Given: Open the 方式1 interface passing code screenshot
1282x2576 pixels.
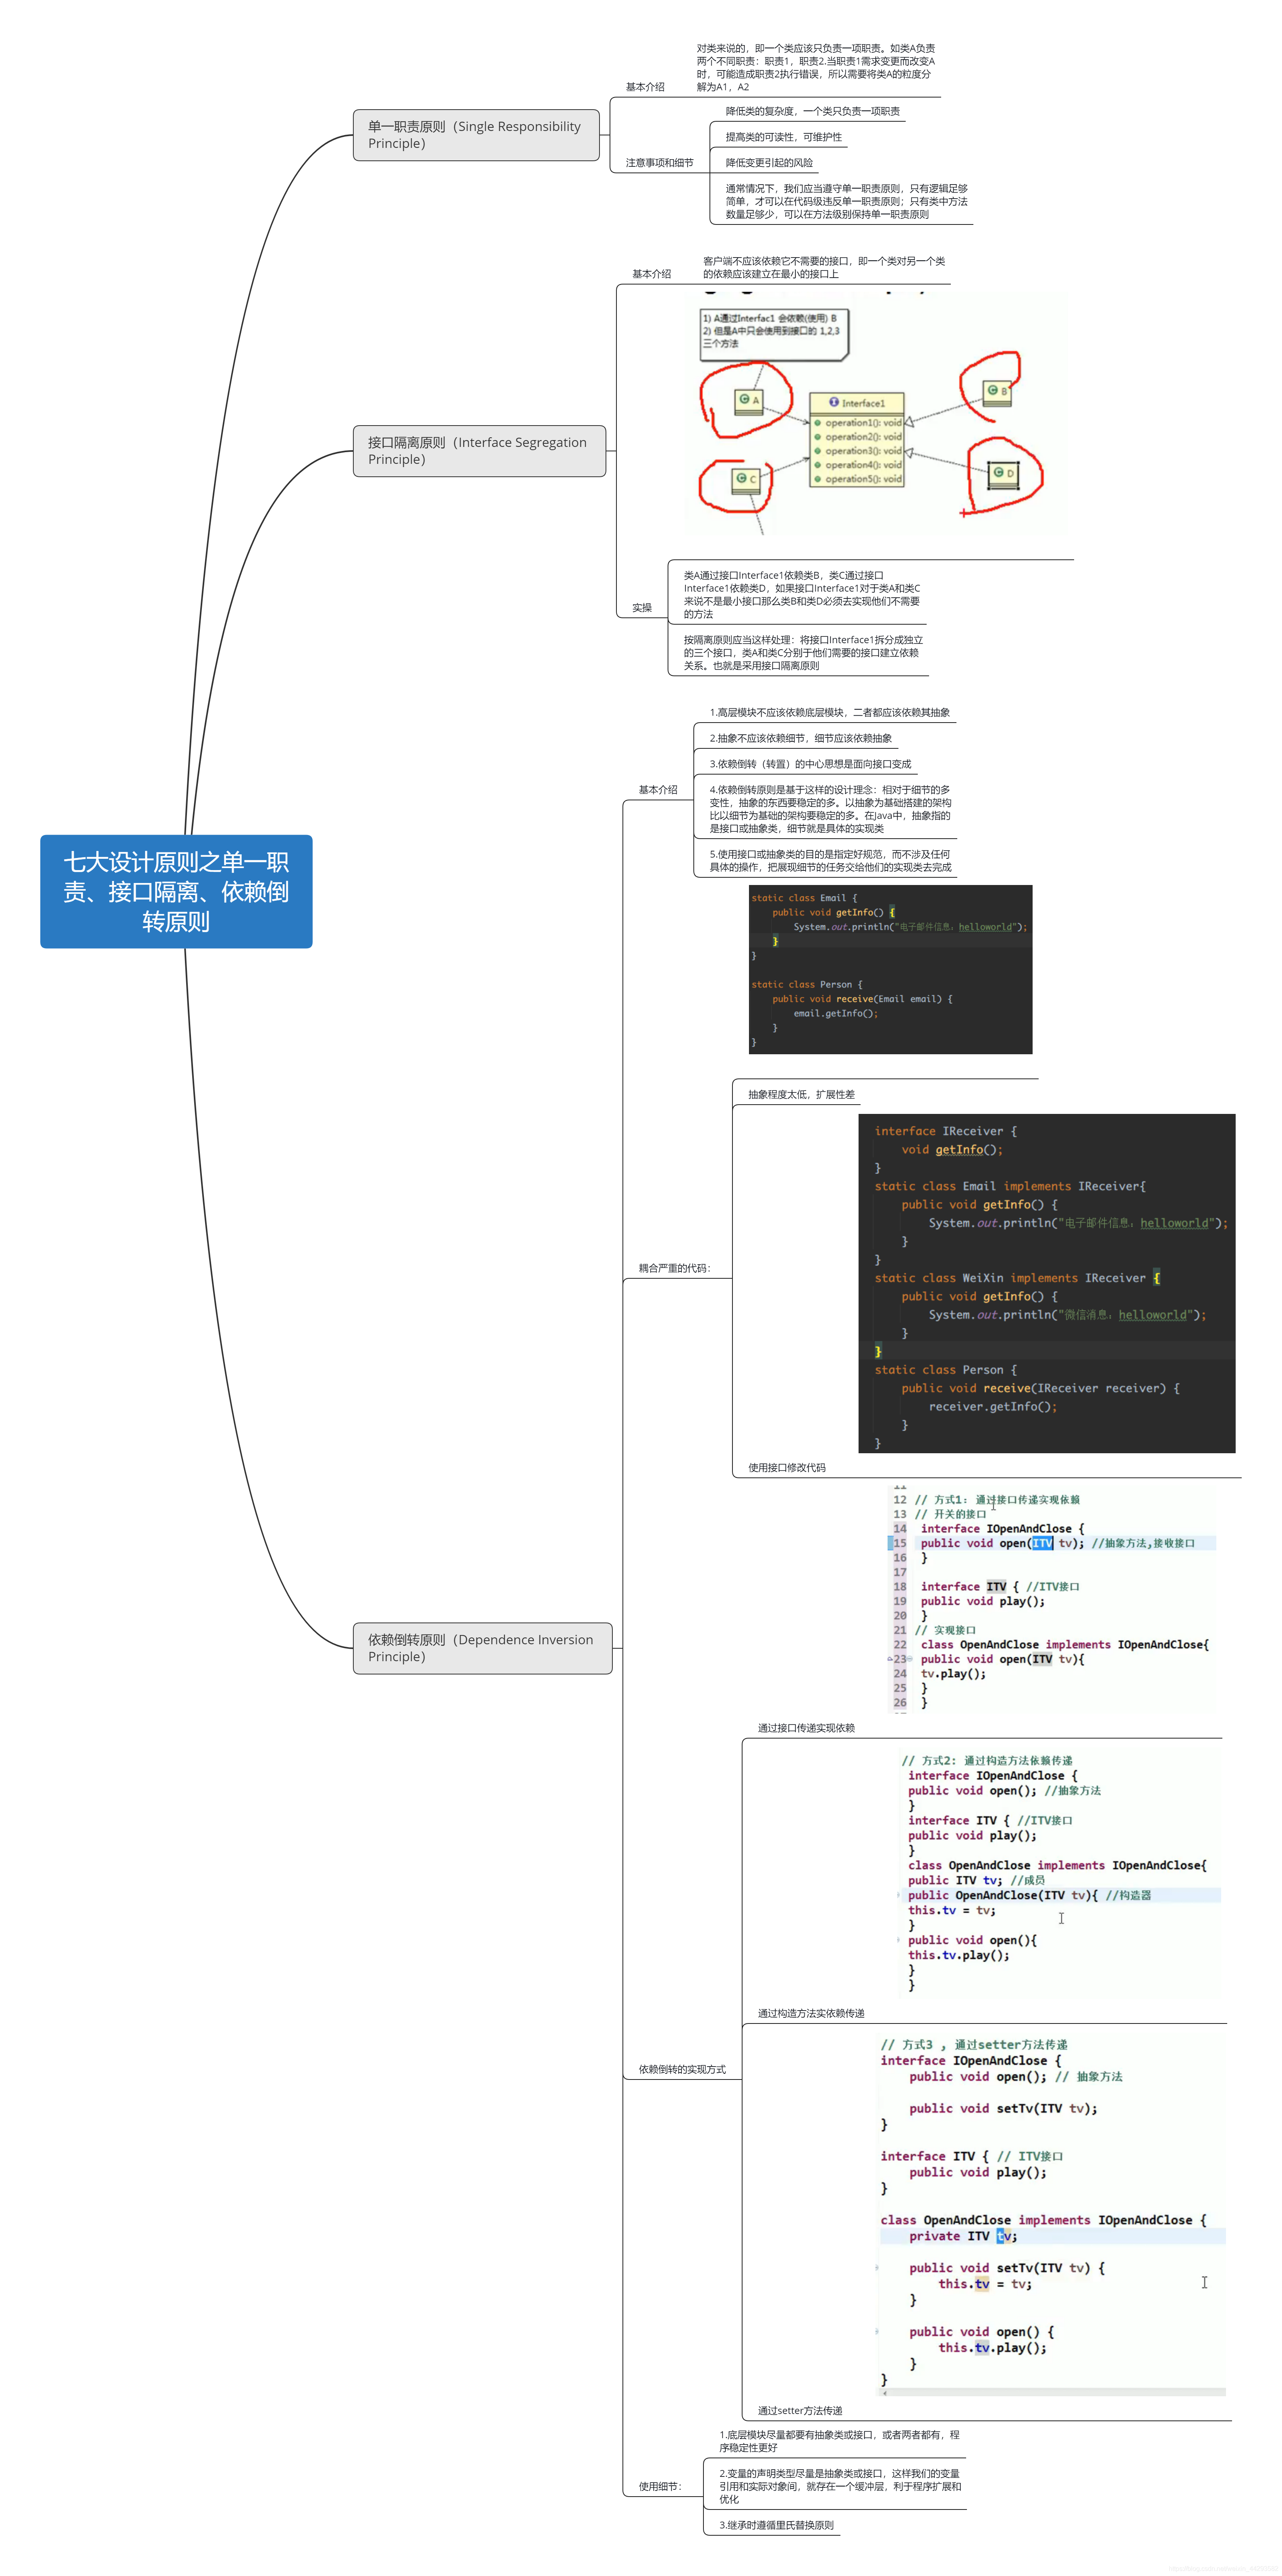Looking at the screenshot, I should [x=1052, y=1599].
